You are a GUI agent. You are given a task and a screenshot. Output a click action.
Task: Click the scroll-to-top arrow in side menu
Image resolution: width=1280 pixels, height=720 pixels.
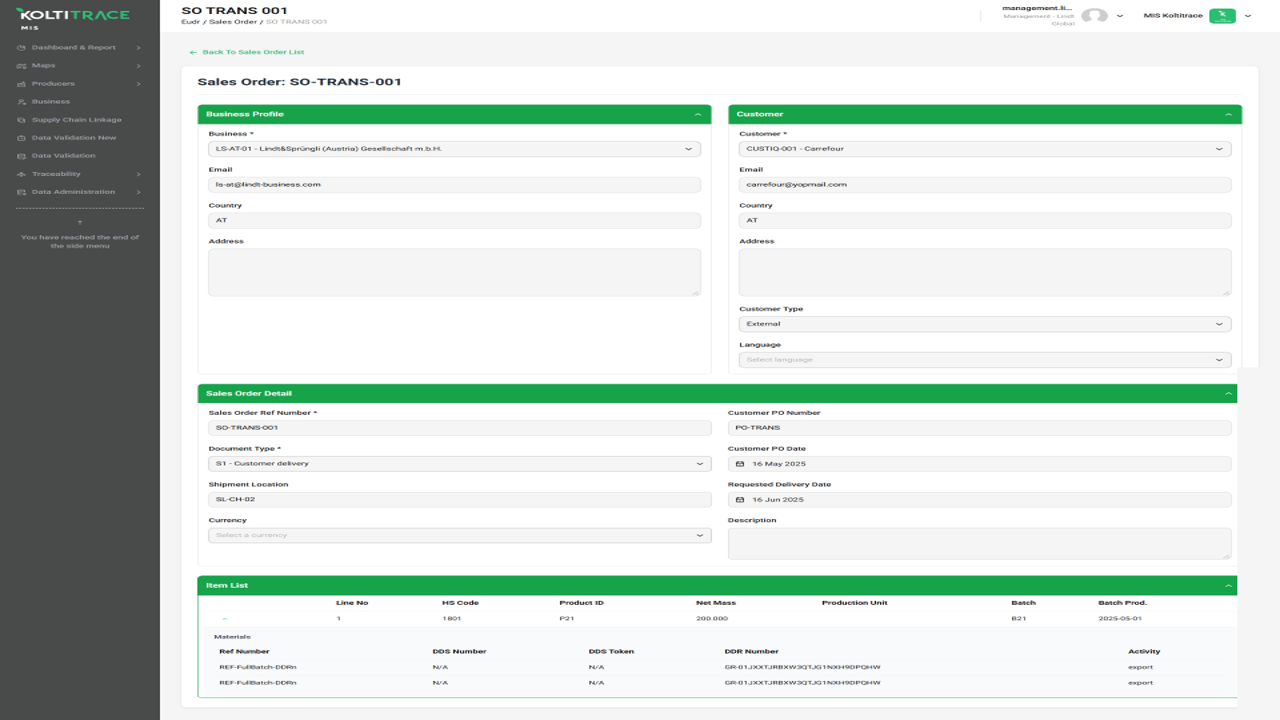click(80, 222)
